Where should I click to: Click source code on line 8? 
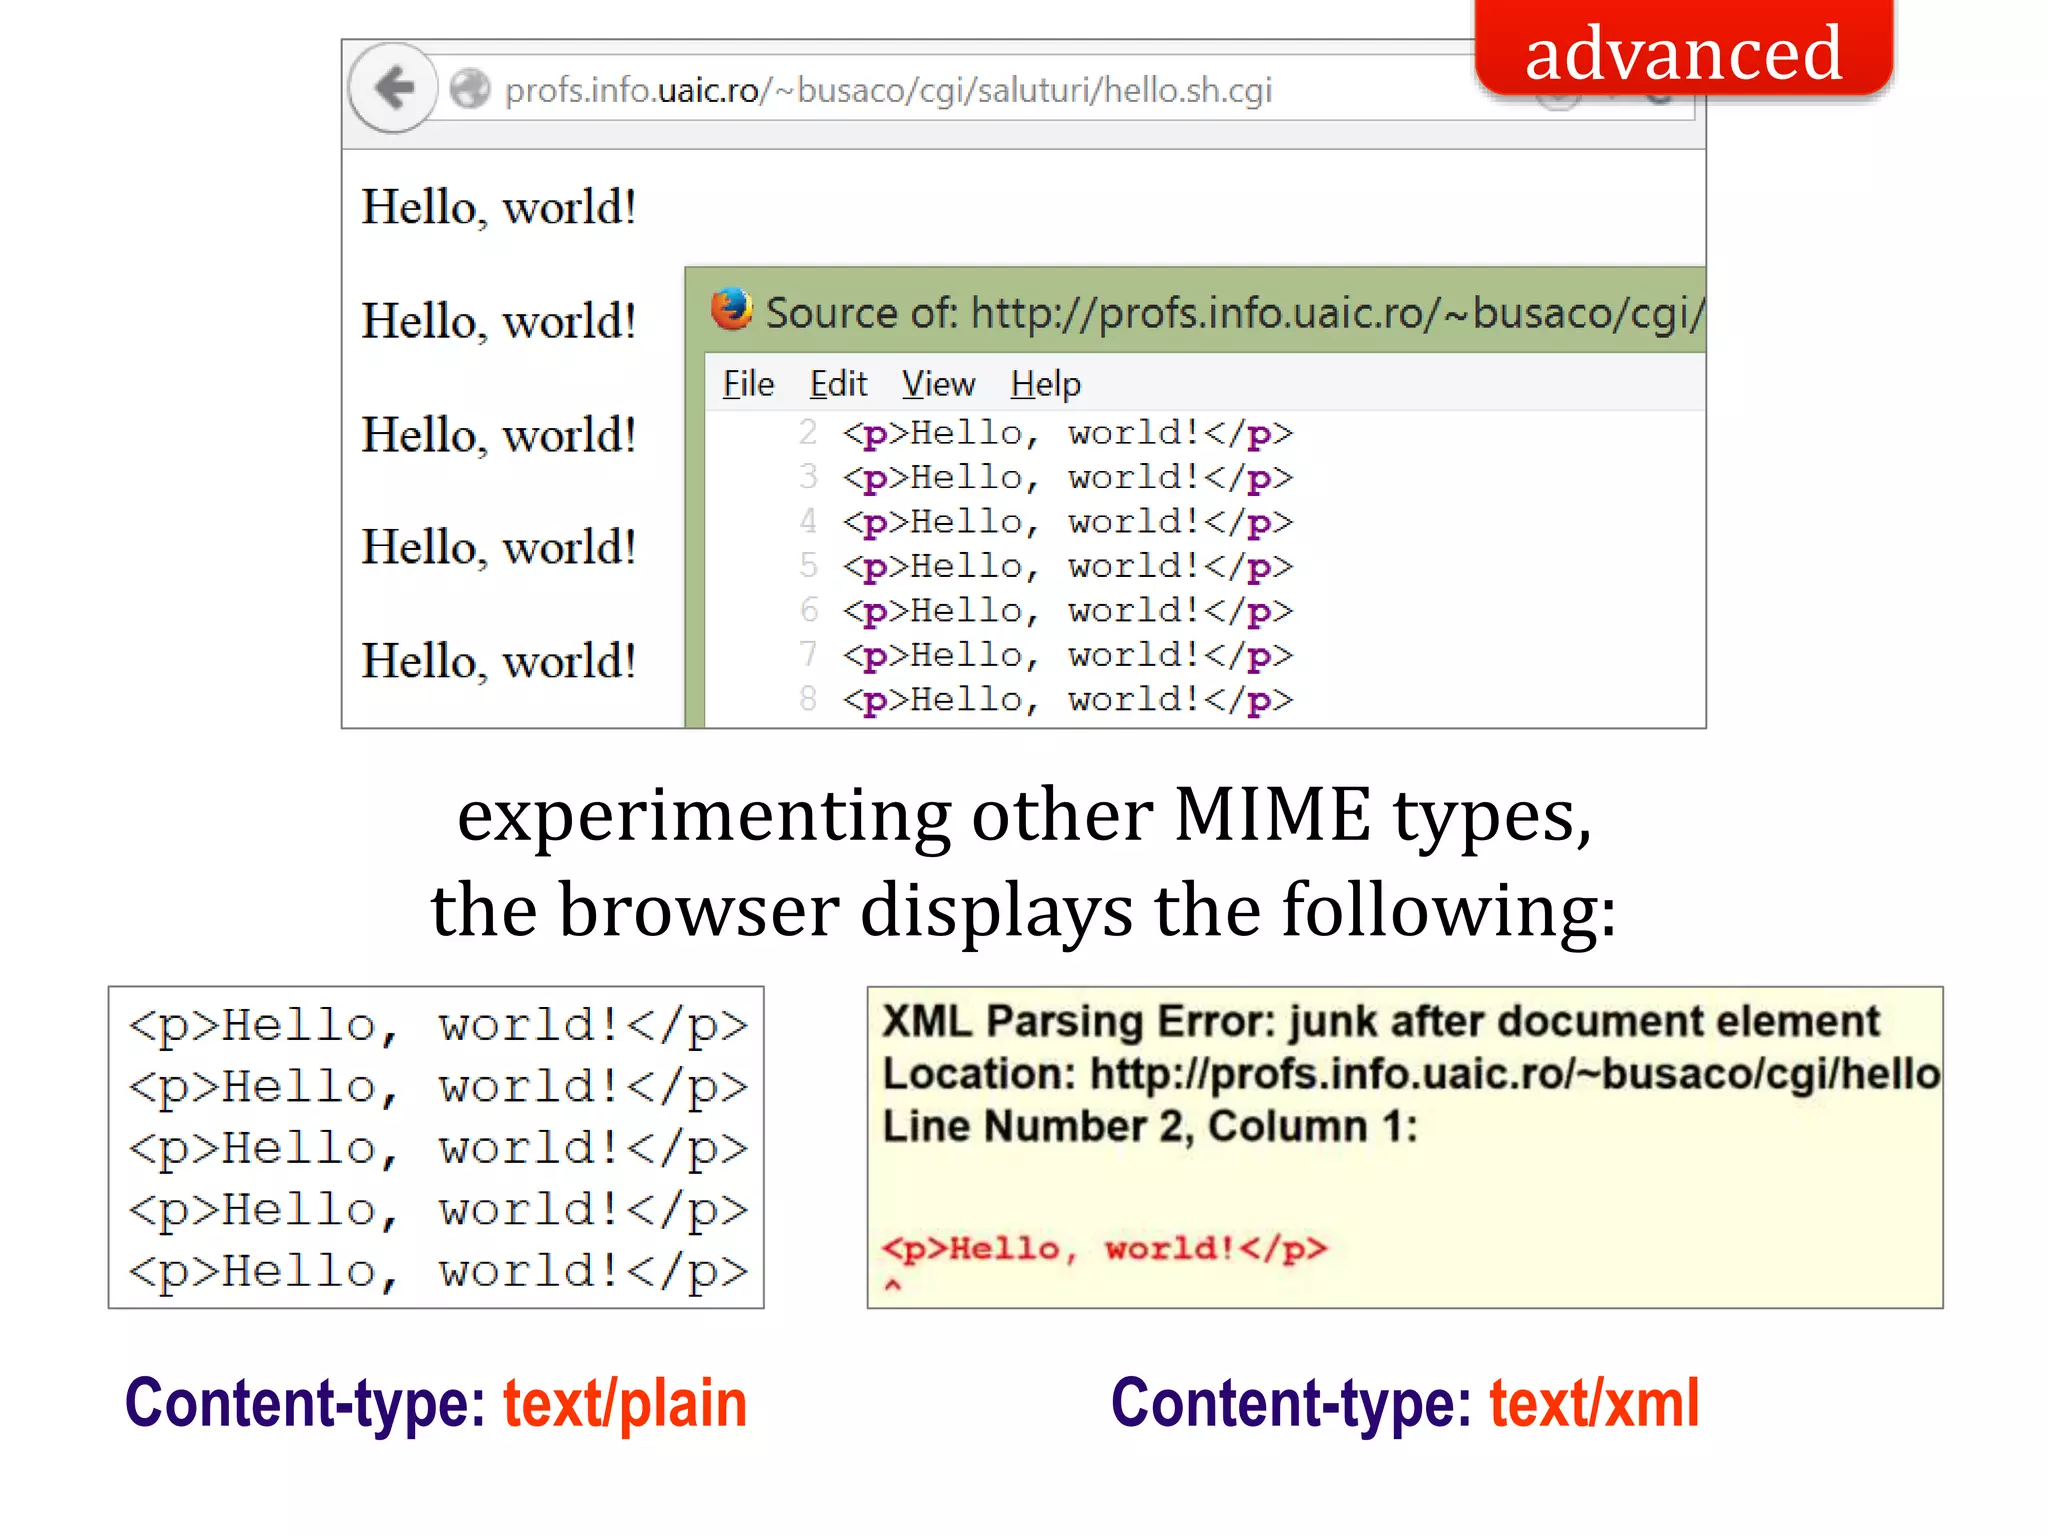coord(1067,699)
